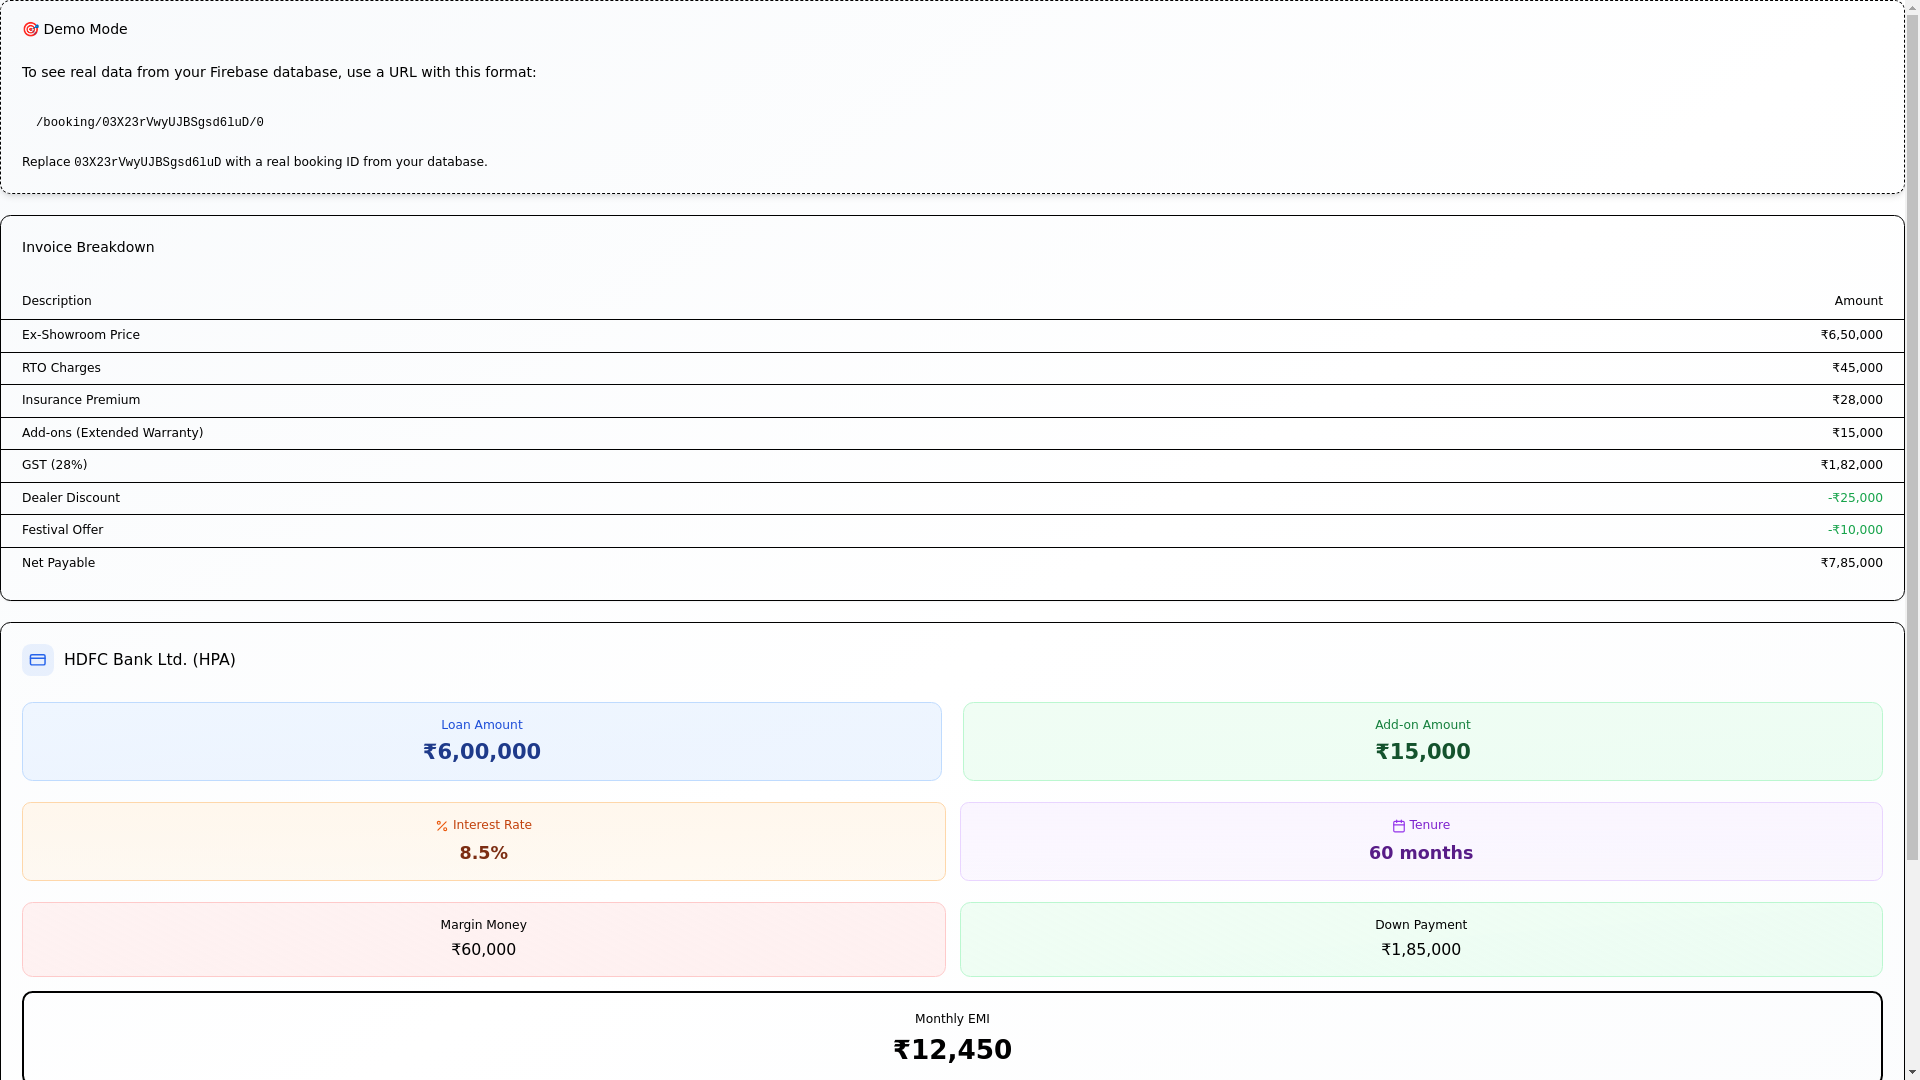Click the 8.5% interest rate value
This screenshot has height=1080, width=1920.
tap(484, 853)
